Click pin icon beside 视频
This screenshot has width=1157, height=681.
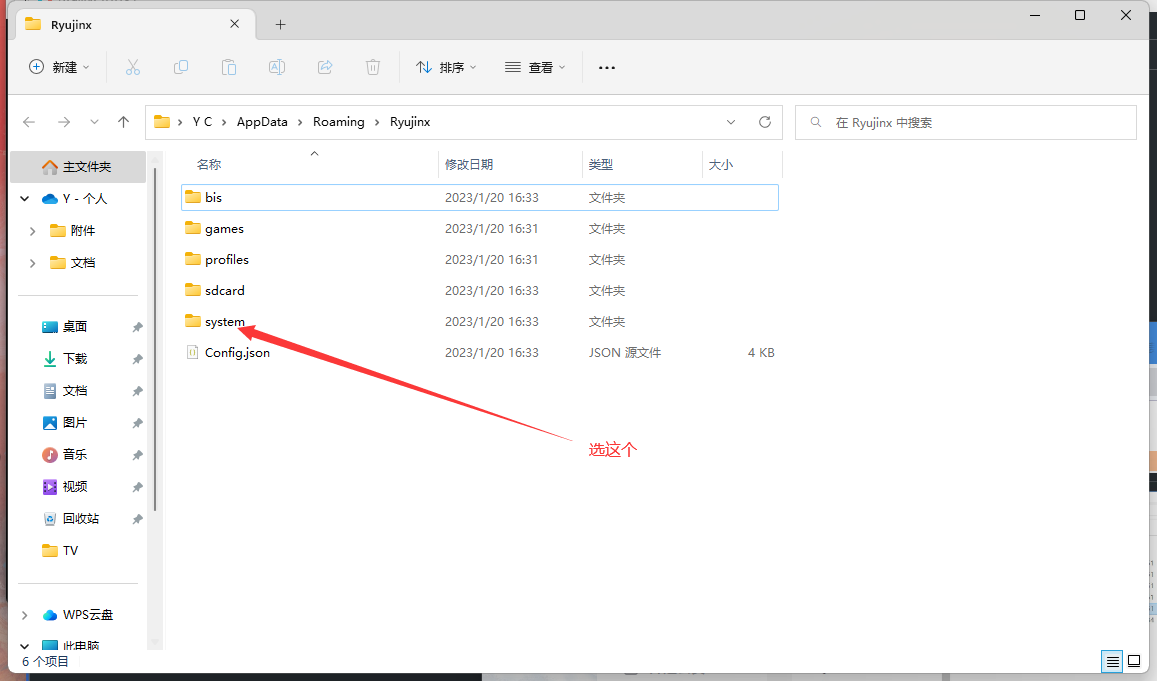click(137, 487)
